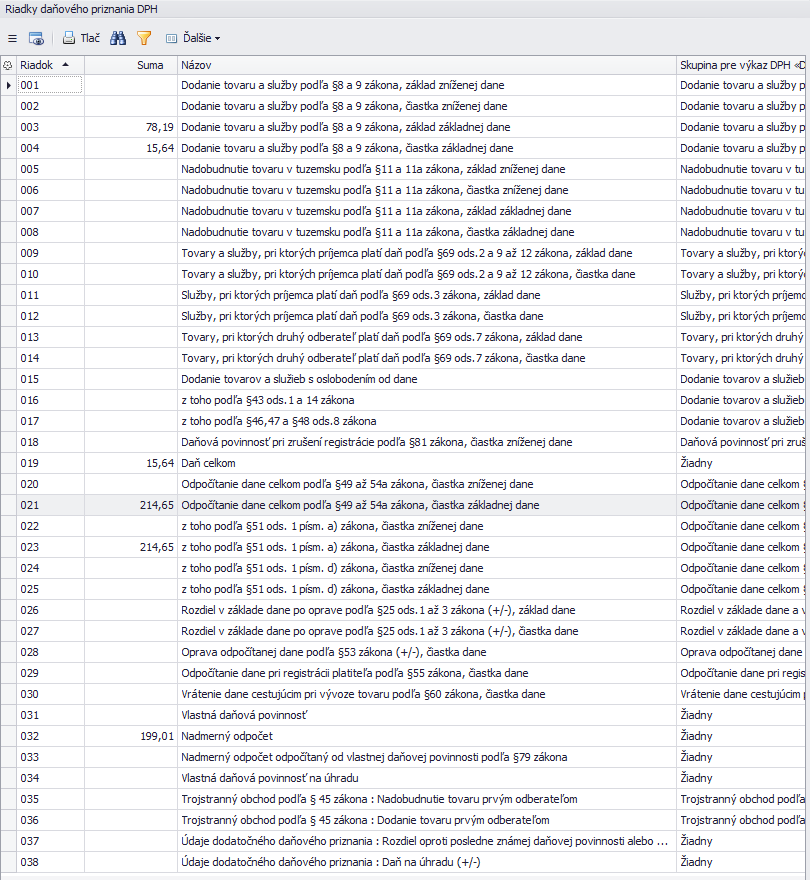Click the 214,65 value in row 023

[x=156, y=547]
